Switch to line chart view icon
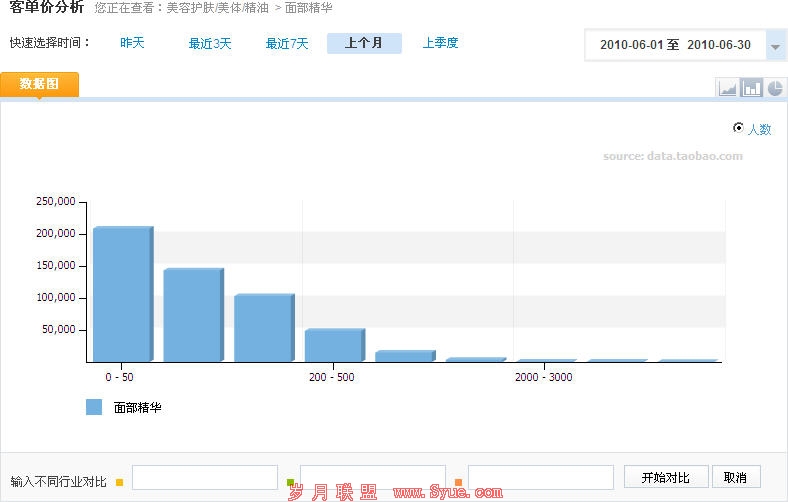Screen dimensions: 788x502 tap(727, 88)
